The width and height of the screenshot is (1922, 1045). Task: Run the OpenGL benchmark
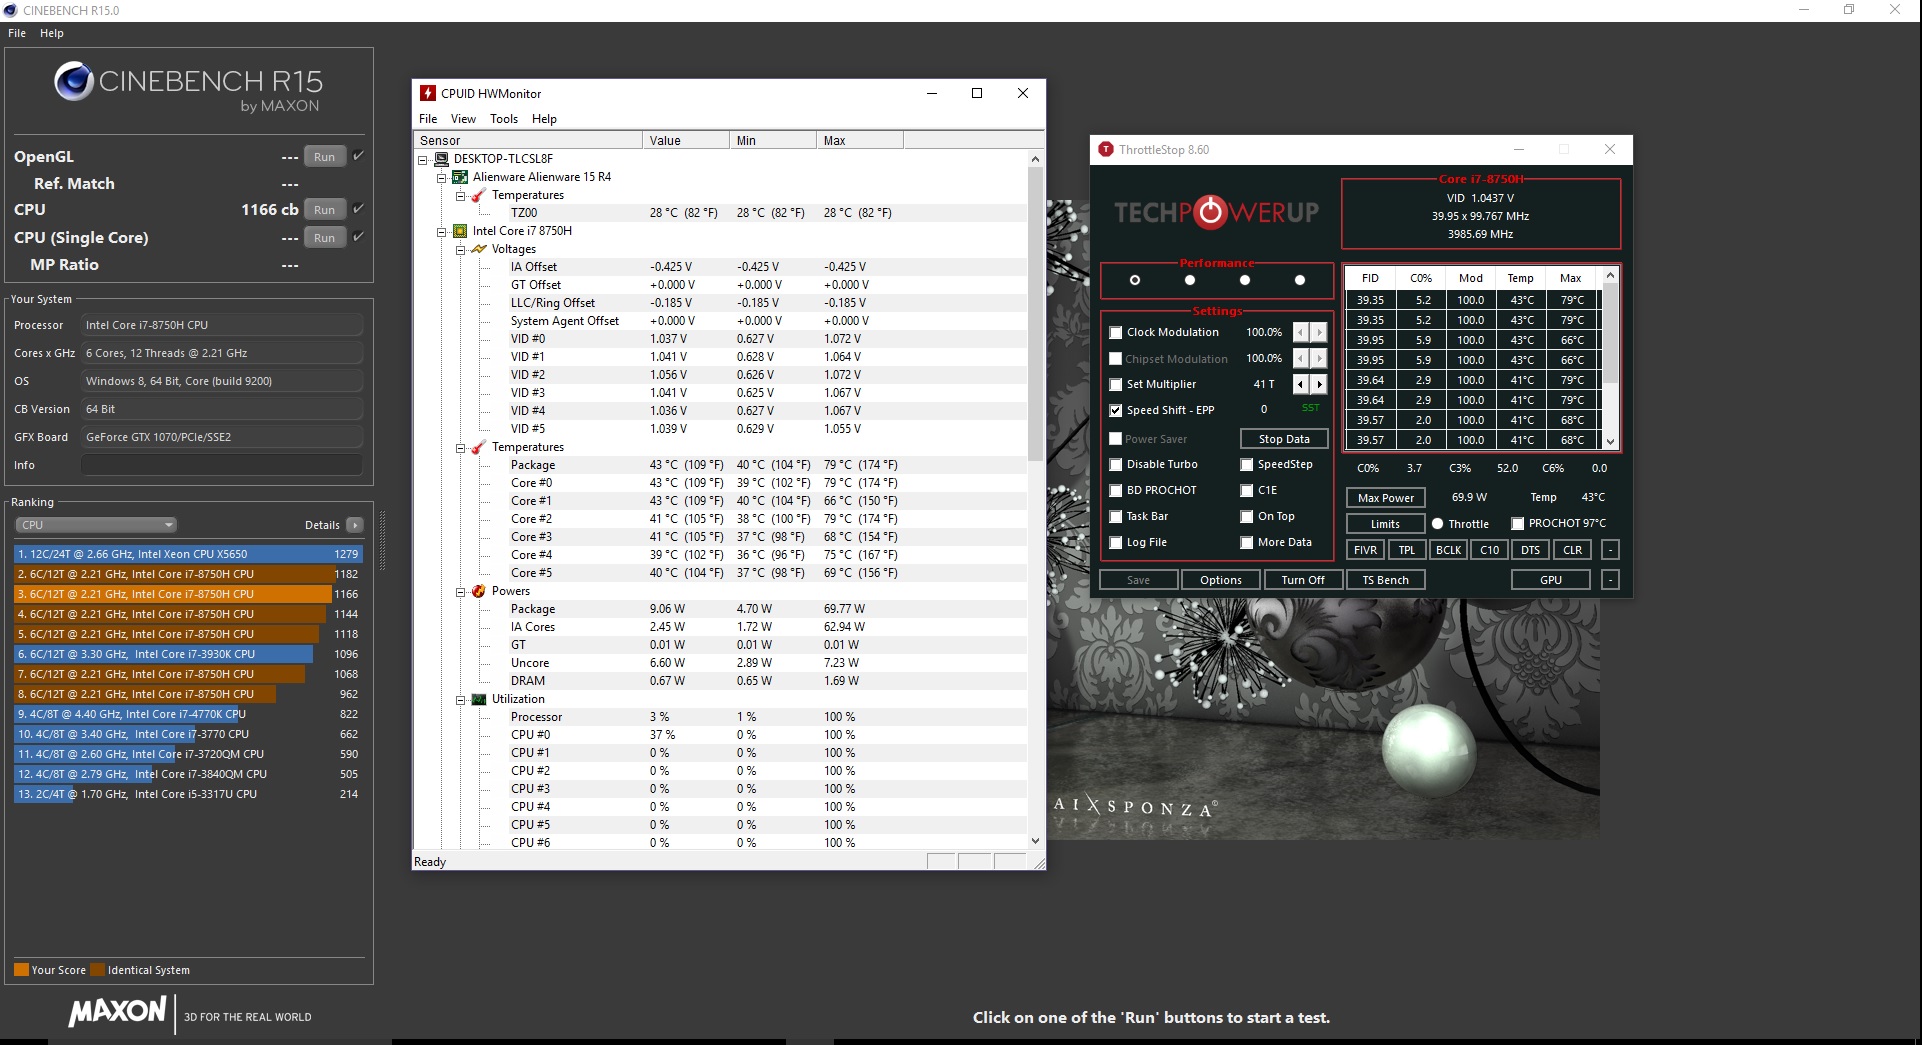(x=324, y=156)
